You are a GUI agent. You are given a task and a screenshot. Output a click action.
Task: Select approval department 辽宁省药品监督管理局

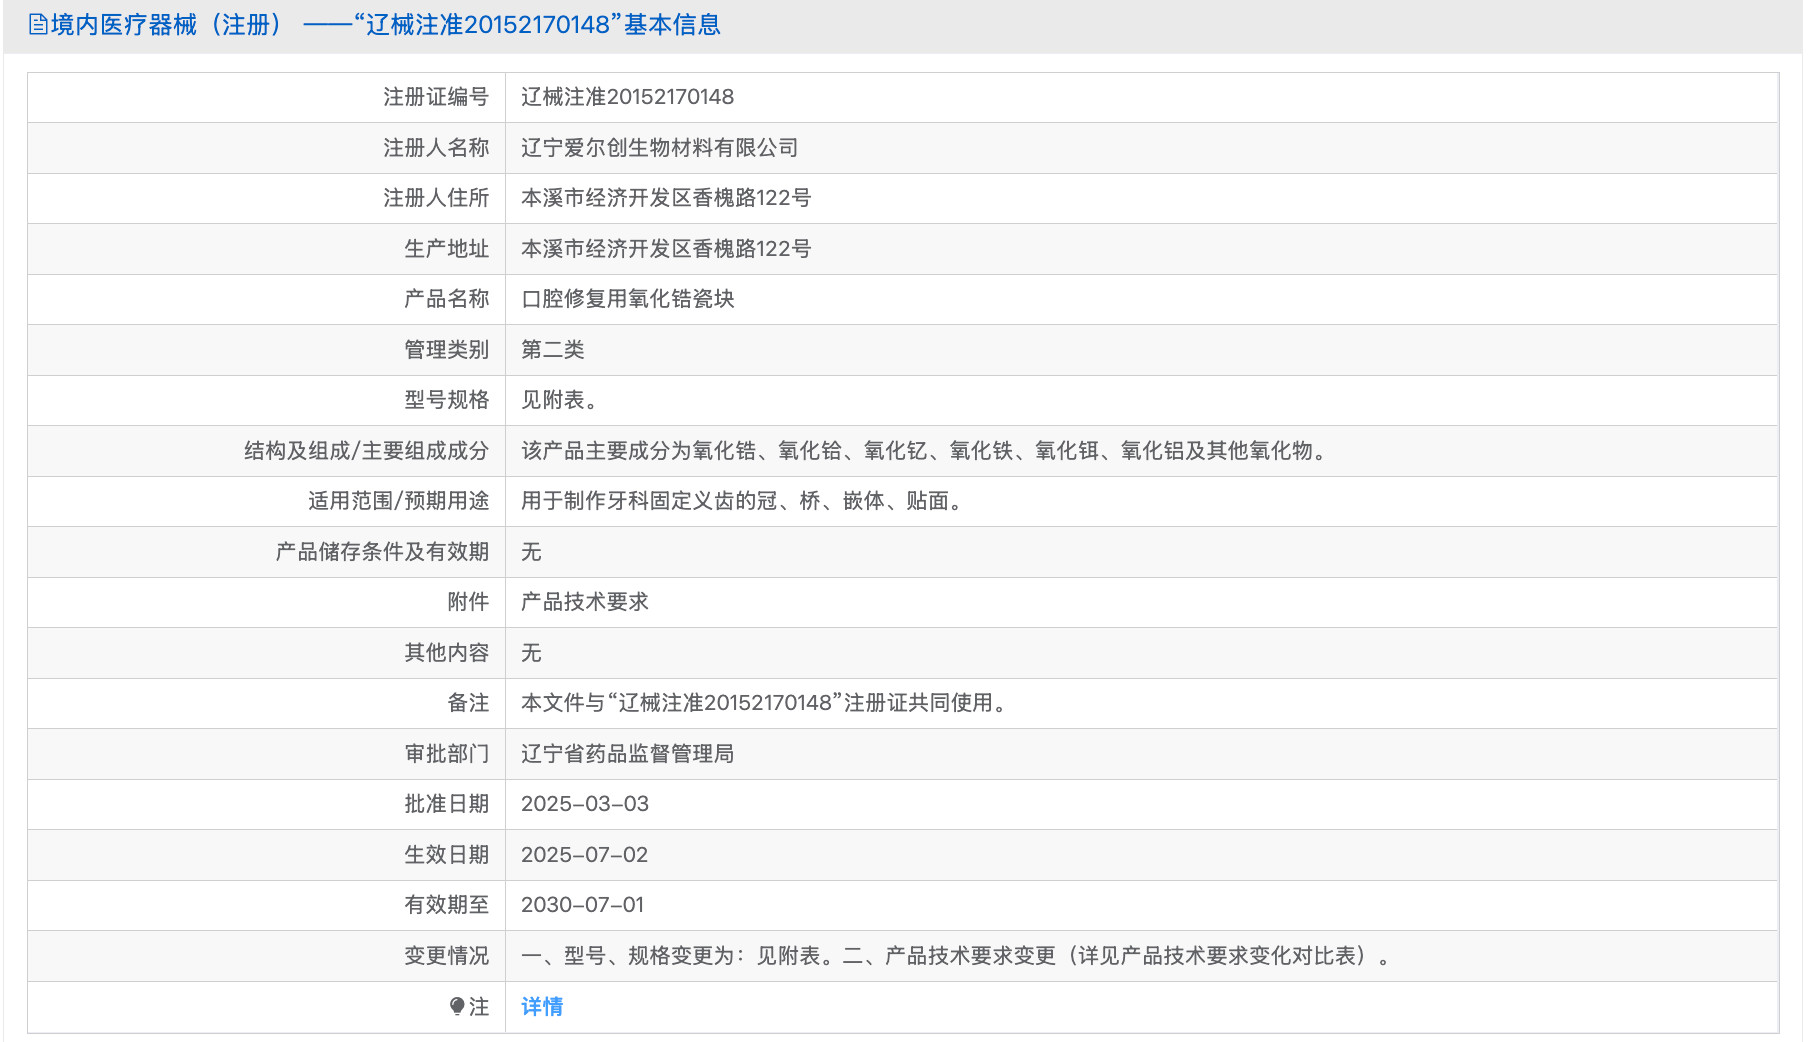tap(628, 754)
